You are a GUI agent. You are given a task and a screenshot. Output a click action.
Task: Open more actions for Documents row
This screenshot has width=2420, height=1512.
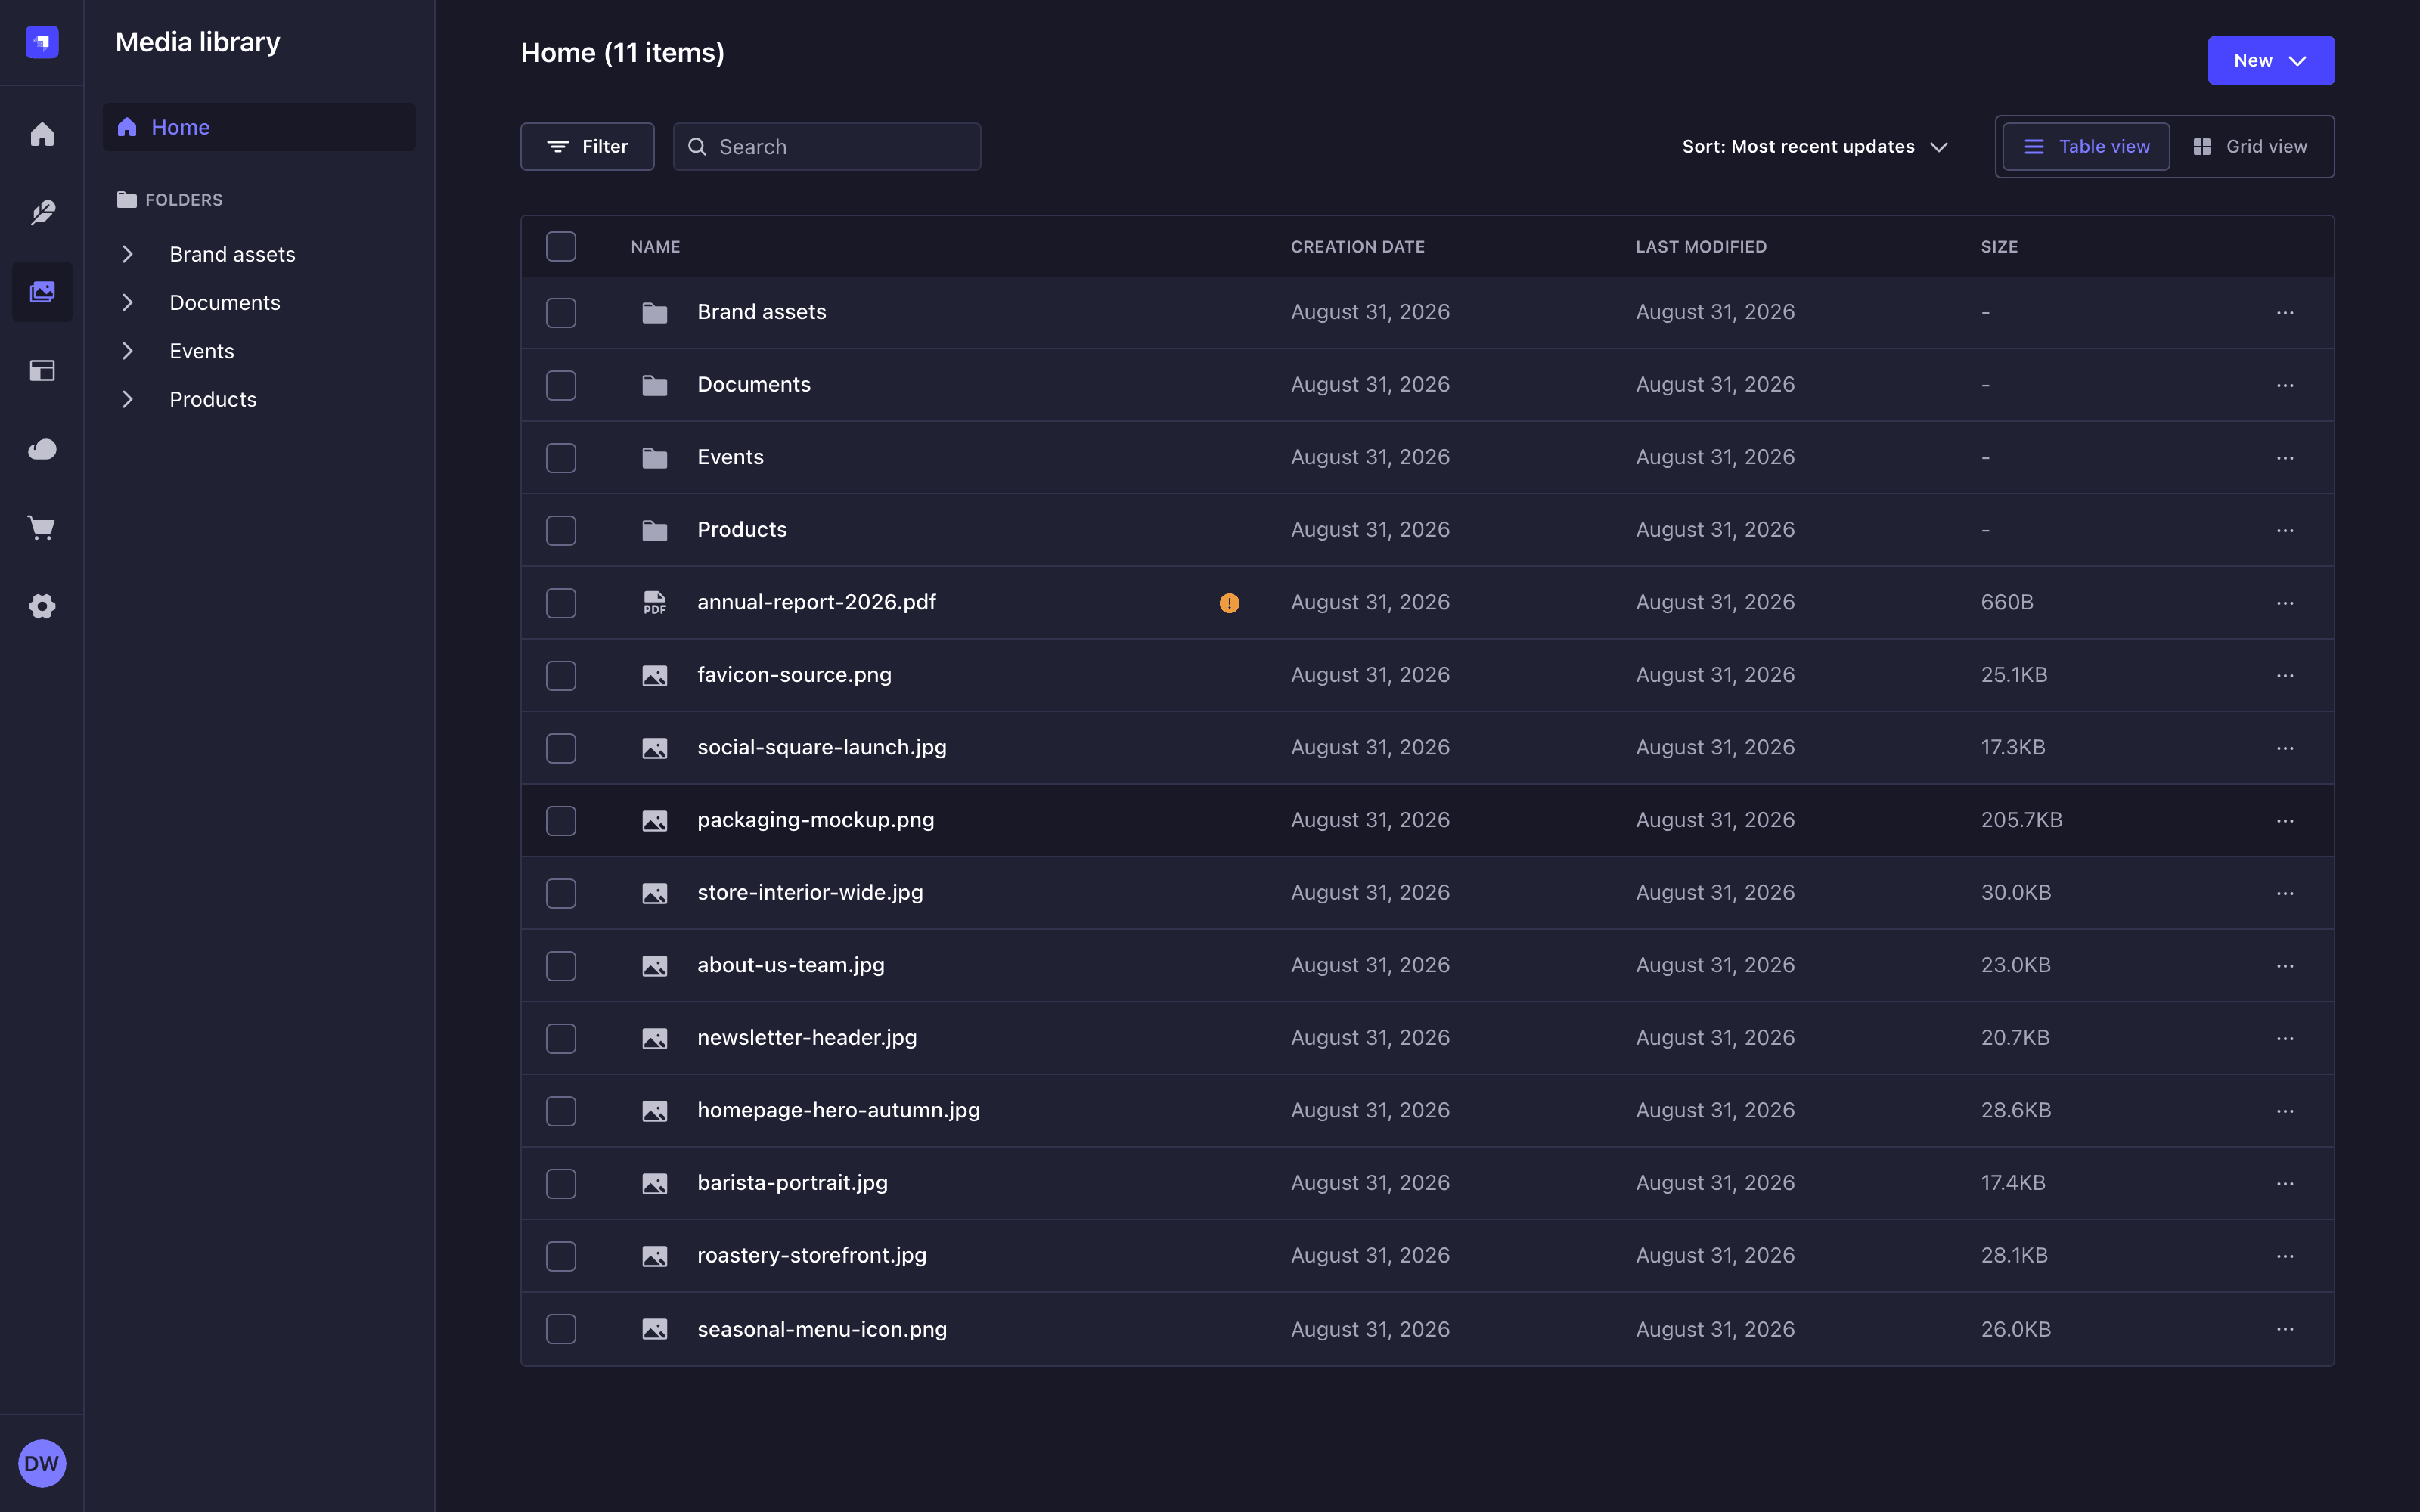(x=2285, y=385)
